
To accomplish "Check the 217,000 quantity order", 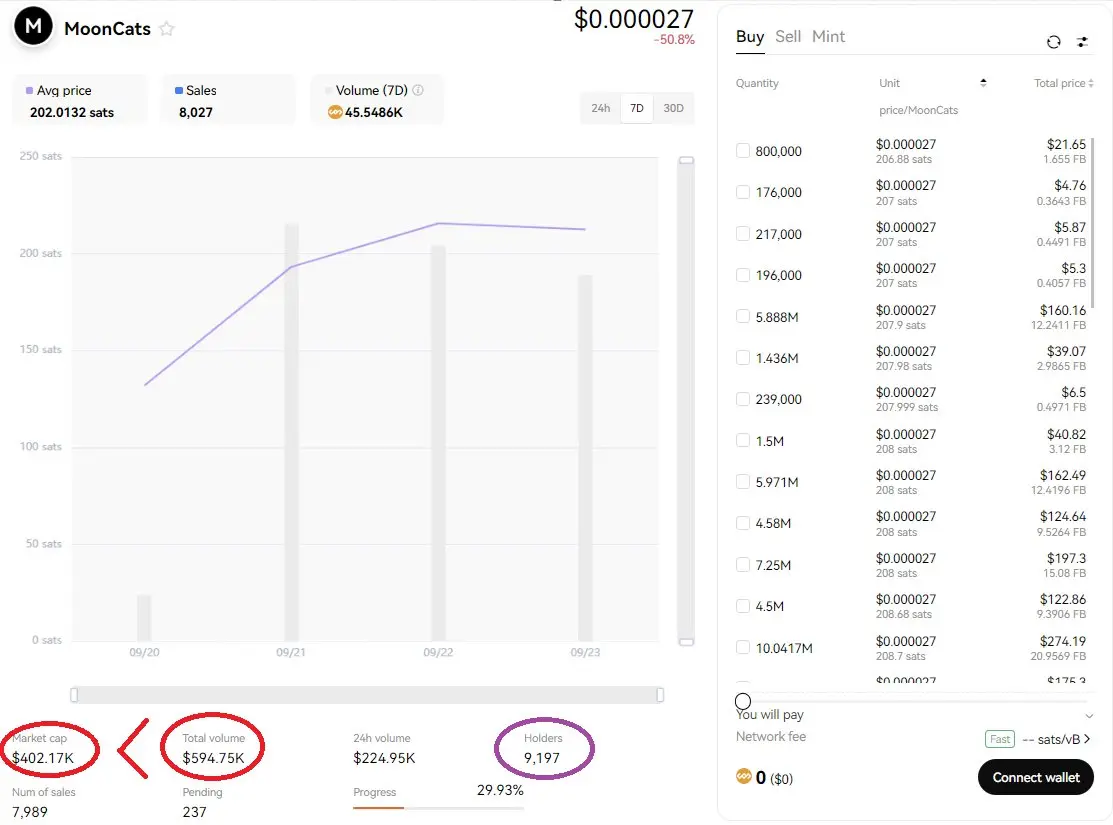I will [x=742, y=234].
